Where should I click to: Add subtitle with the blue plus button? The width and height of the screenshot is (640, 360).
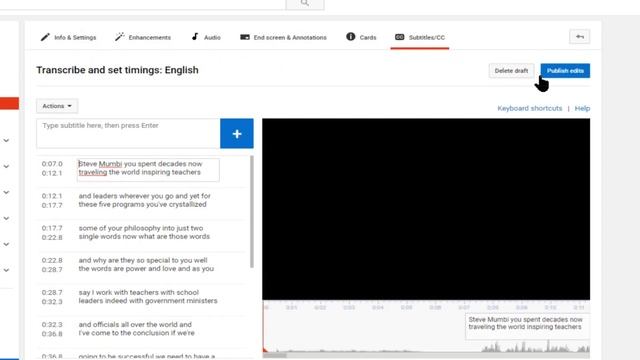point(237,133)
